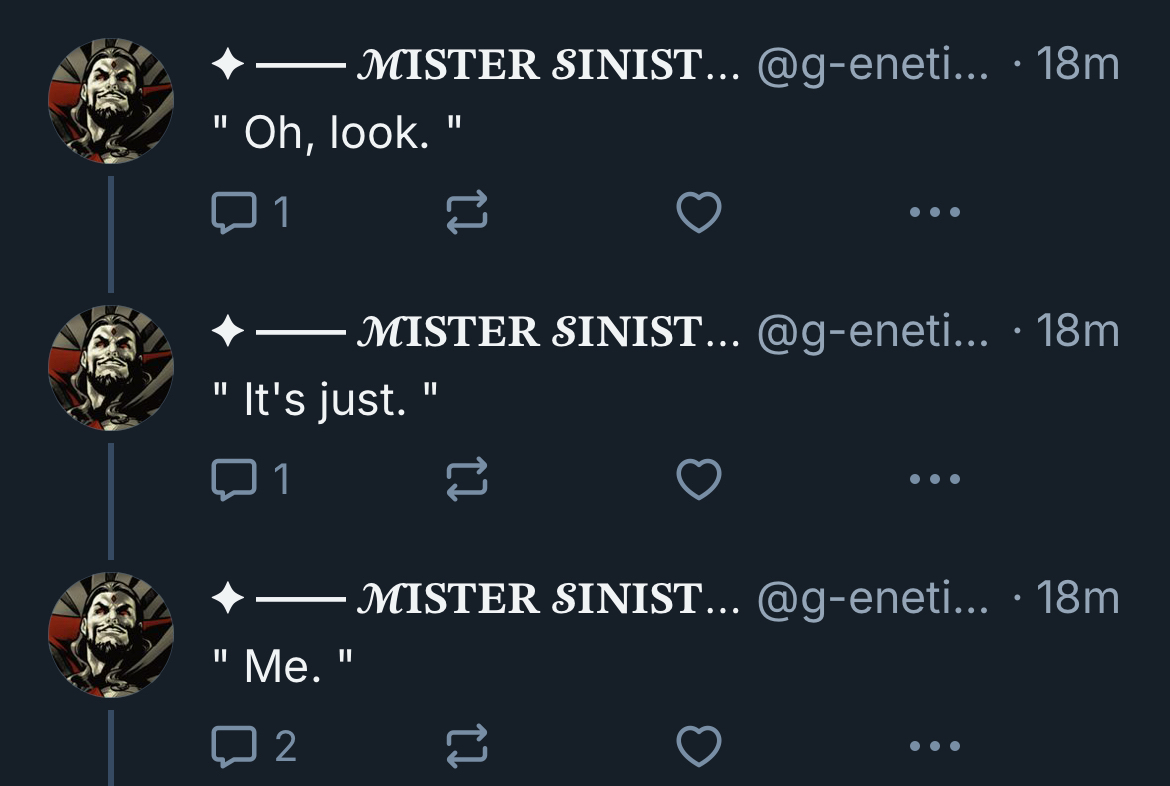The height and width of the screenshot is (786, 1170).
Task: Open avatar of the "Oh, look." post
Action: click(110, 101)
